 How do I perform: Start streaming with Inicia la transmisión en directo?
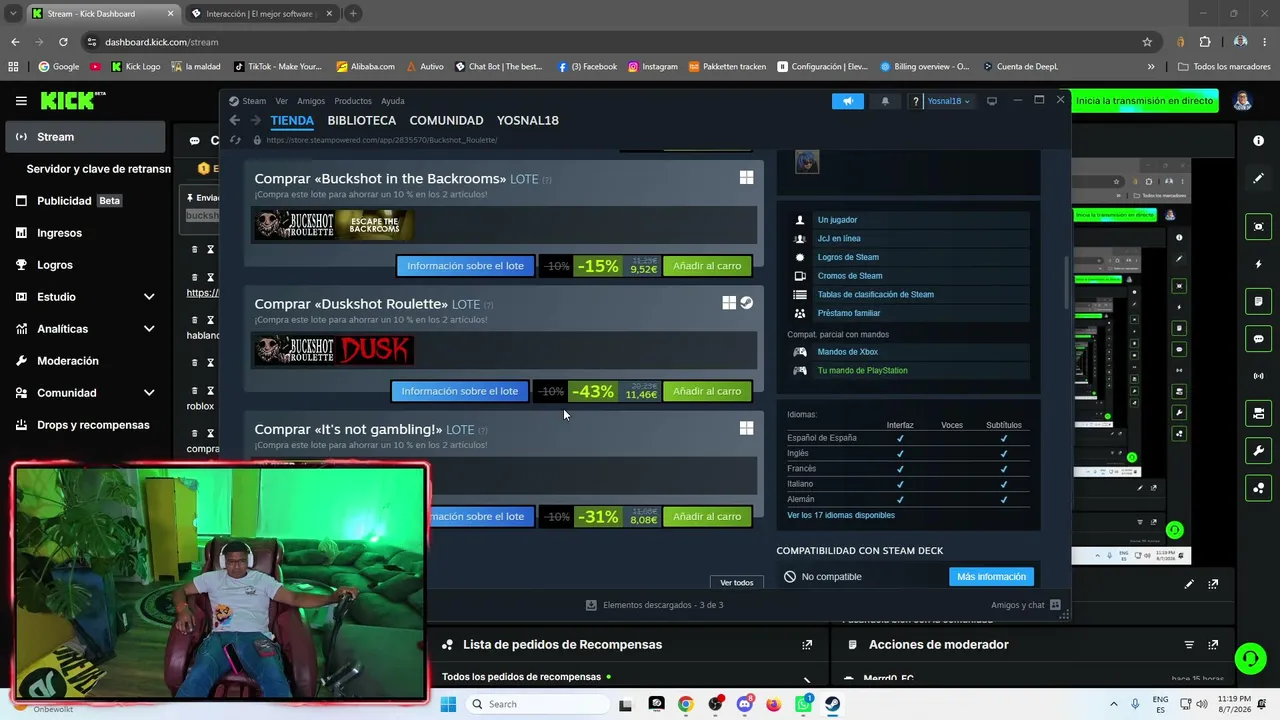[x=1145, y=101]
